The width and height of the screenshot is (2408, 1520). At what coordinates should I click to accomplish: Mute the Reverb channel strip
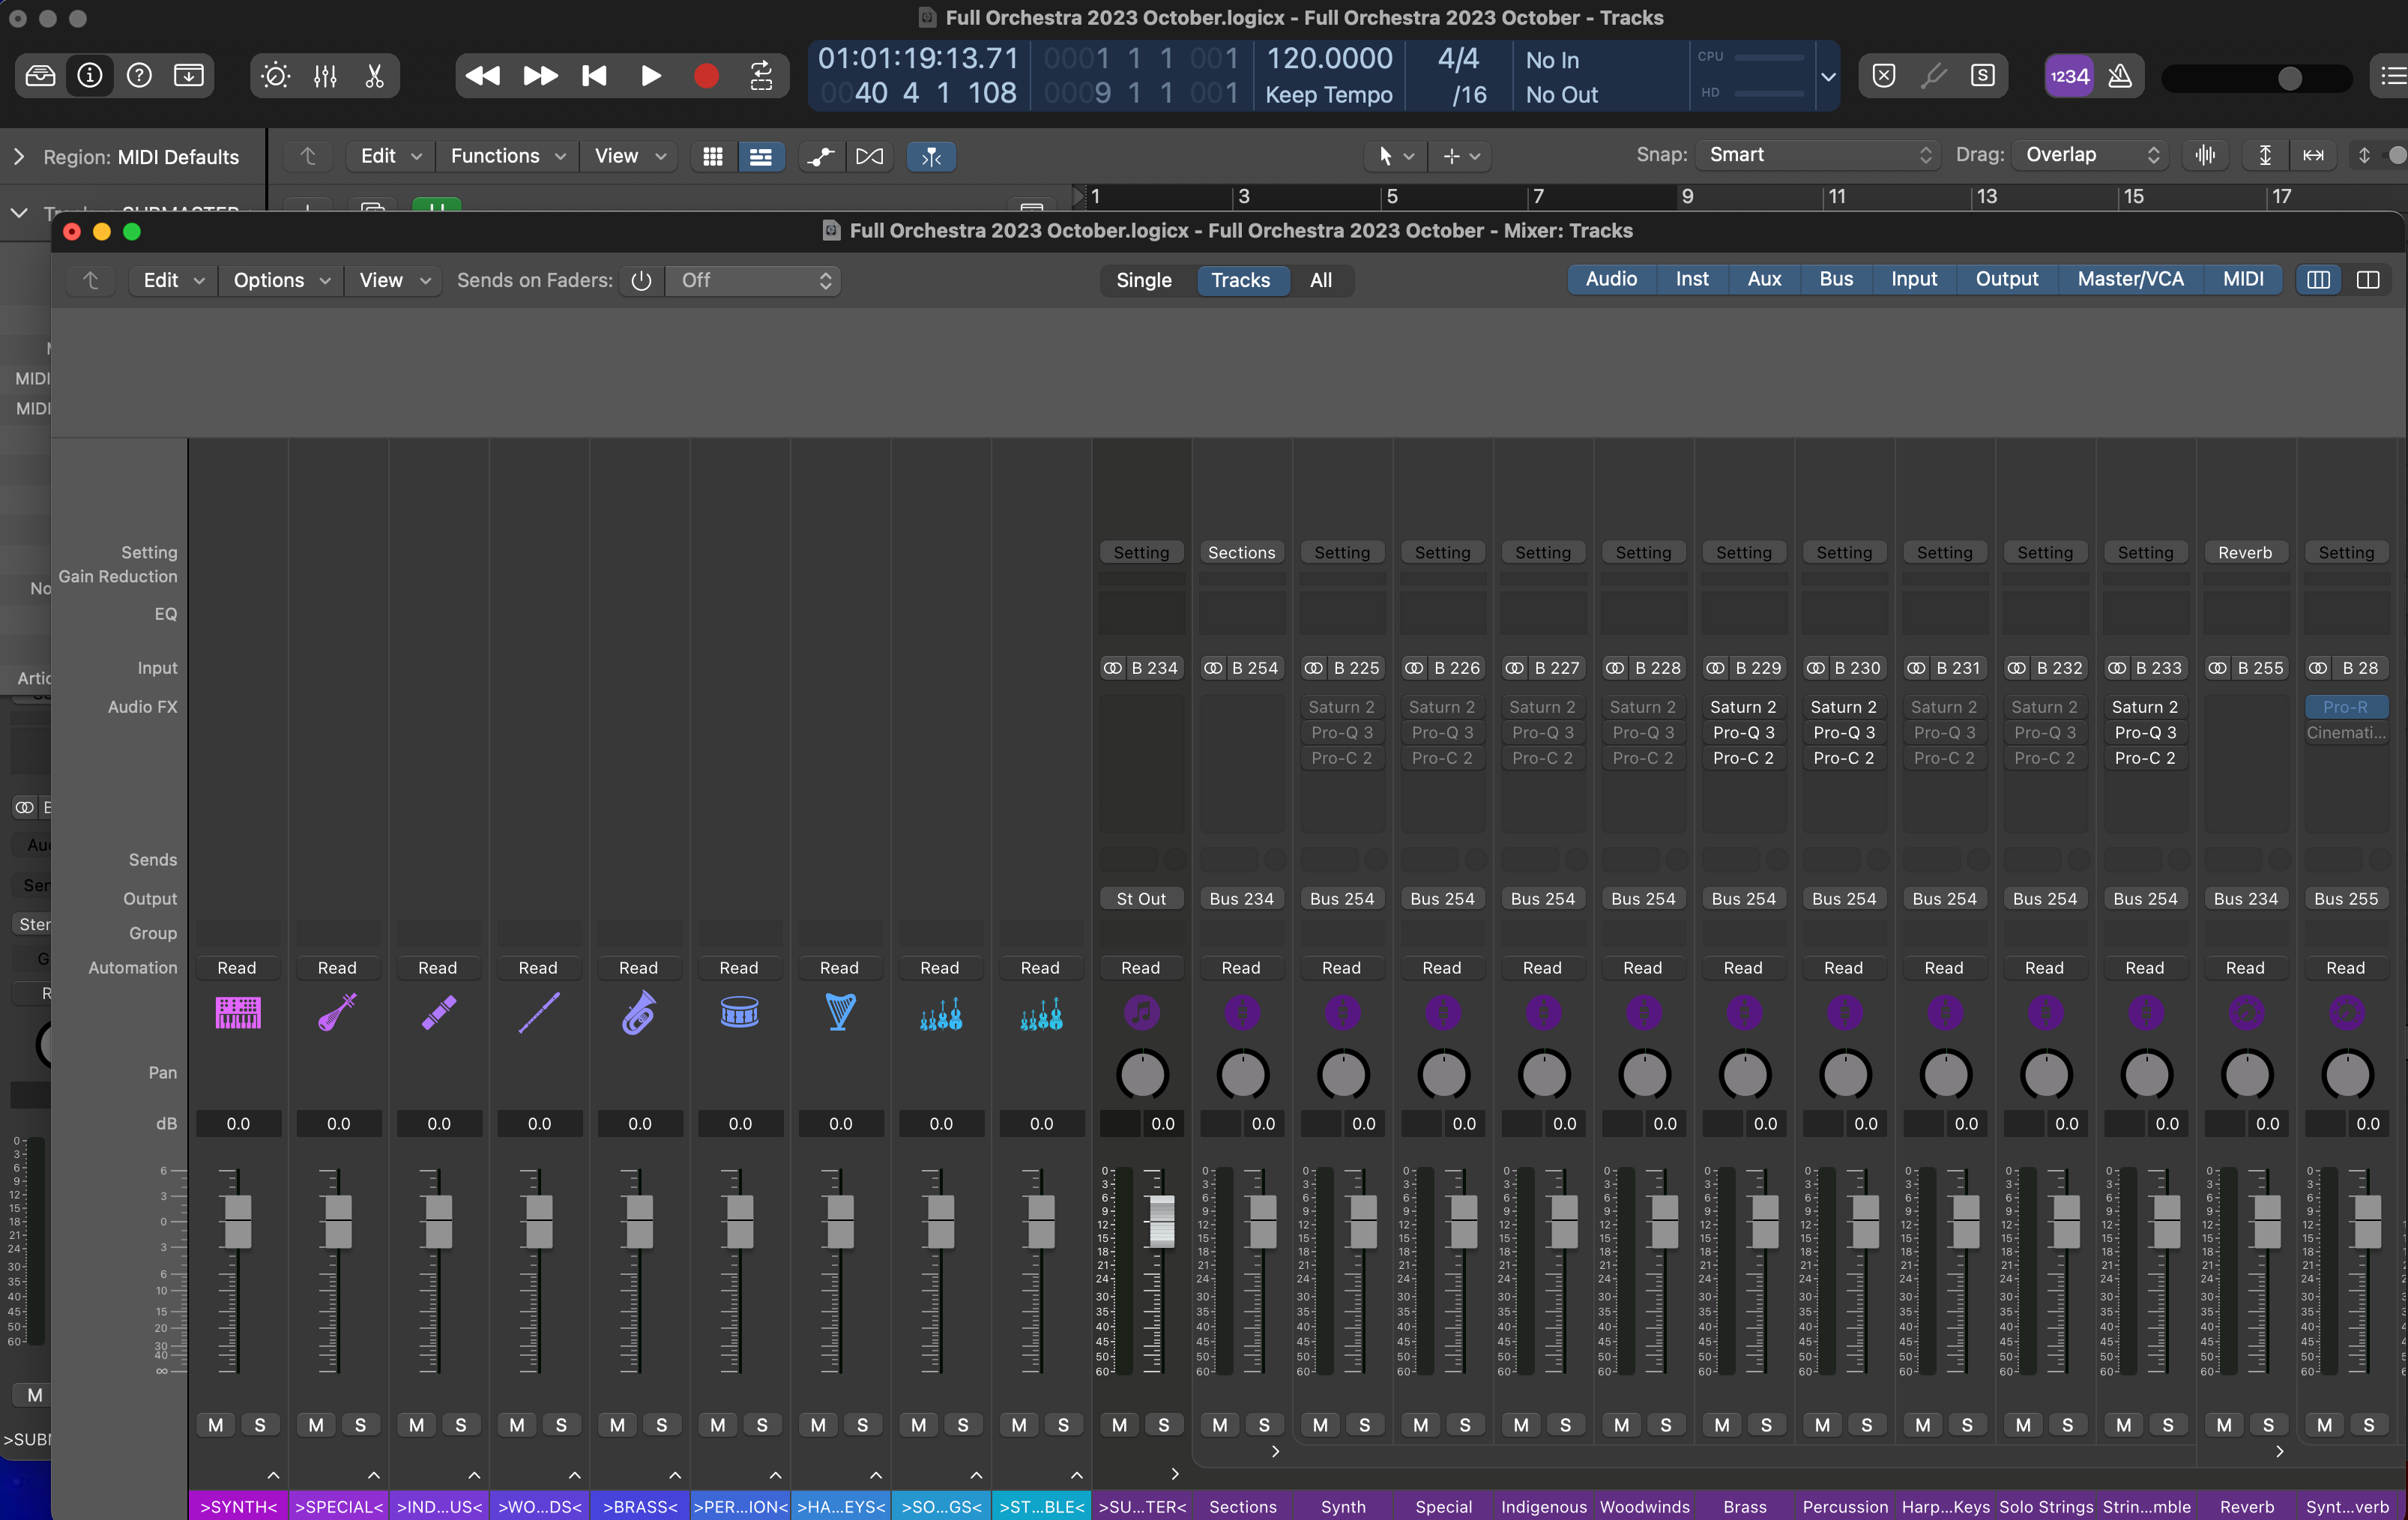(x=2224, y=1425)
